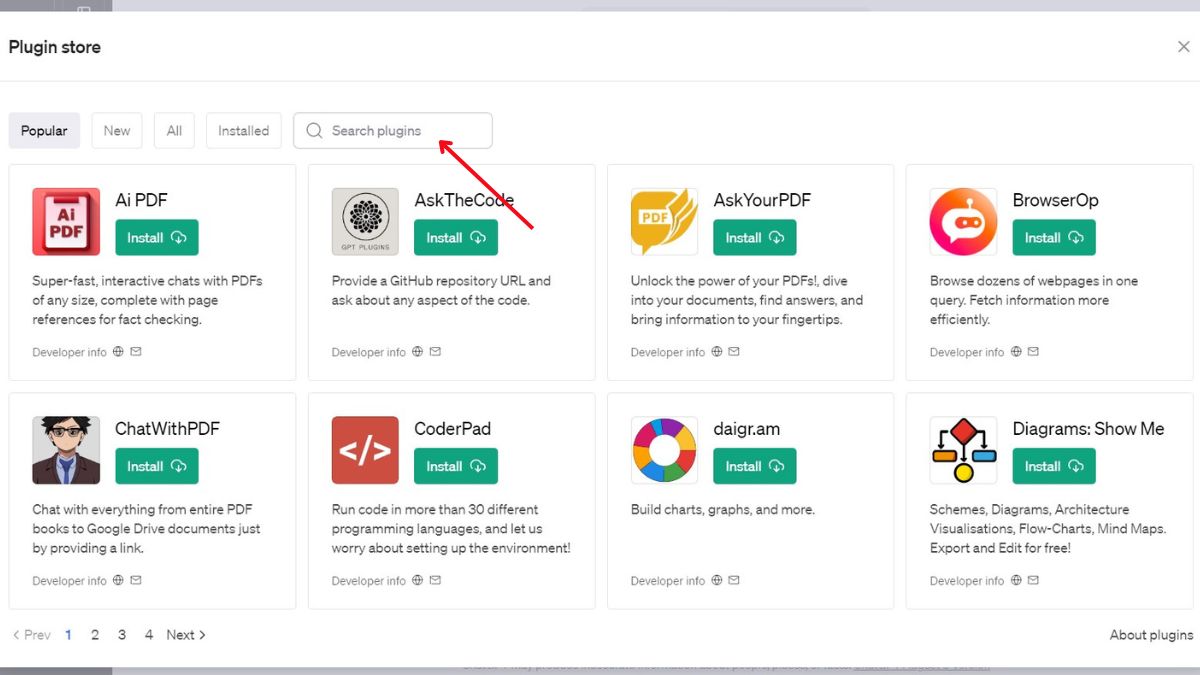Open the daigr.am developer website globe icon

click(716, 580)
